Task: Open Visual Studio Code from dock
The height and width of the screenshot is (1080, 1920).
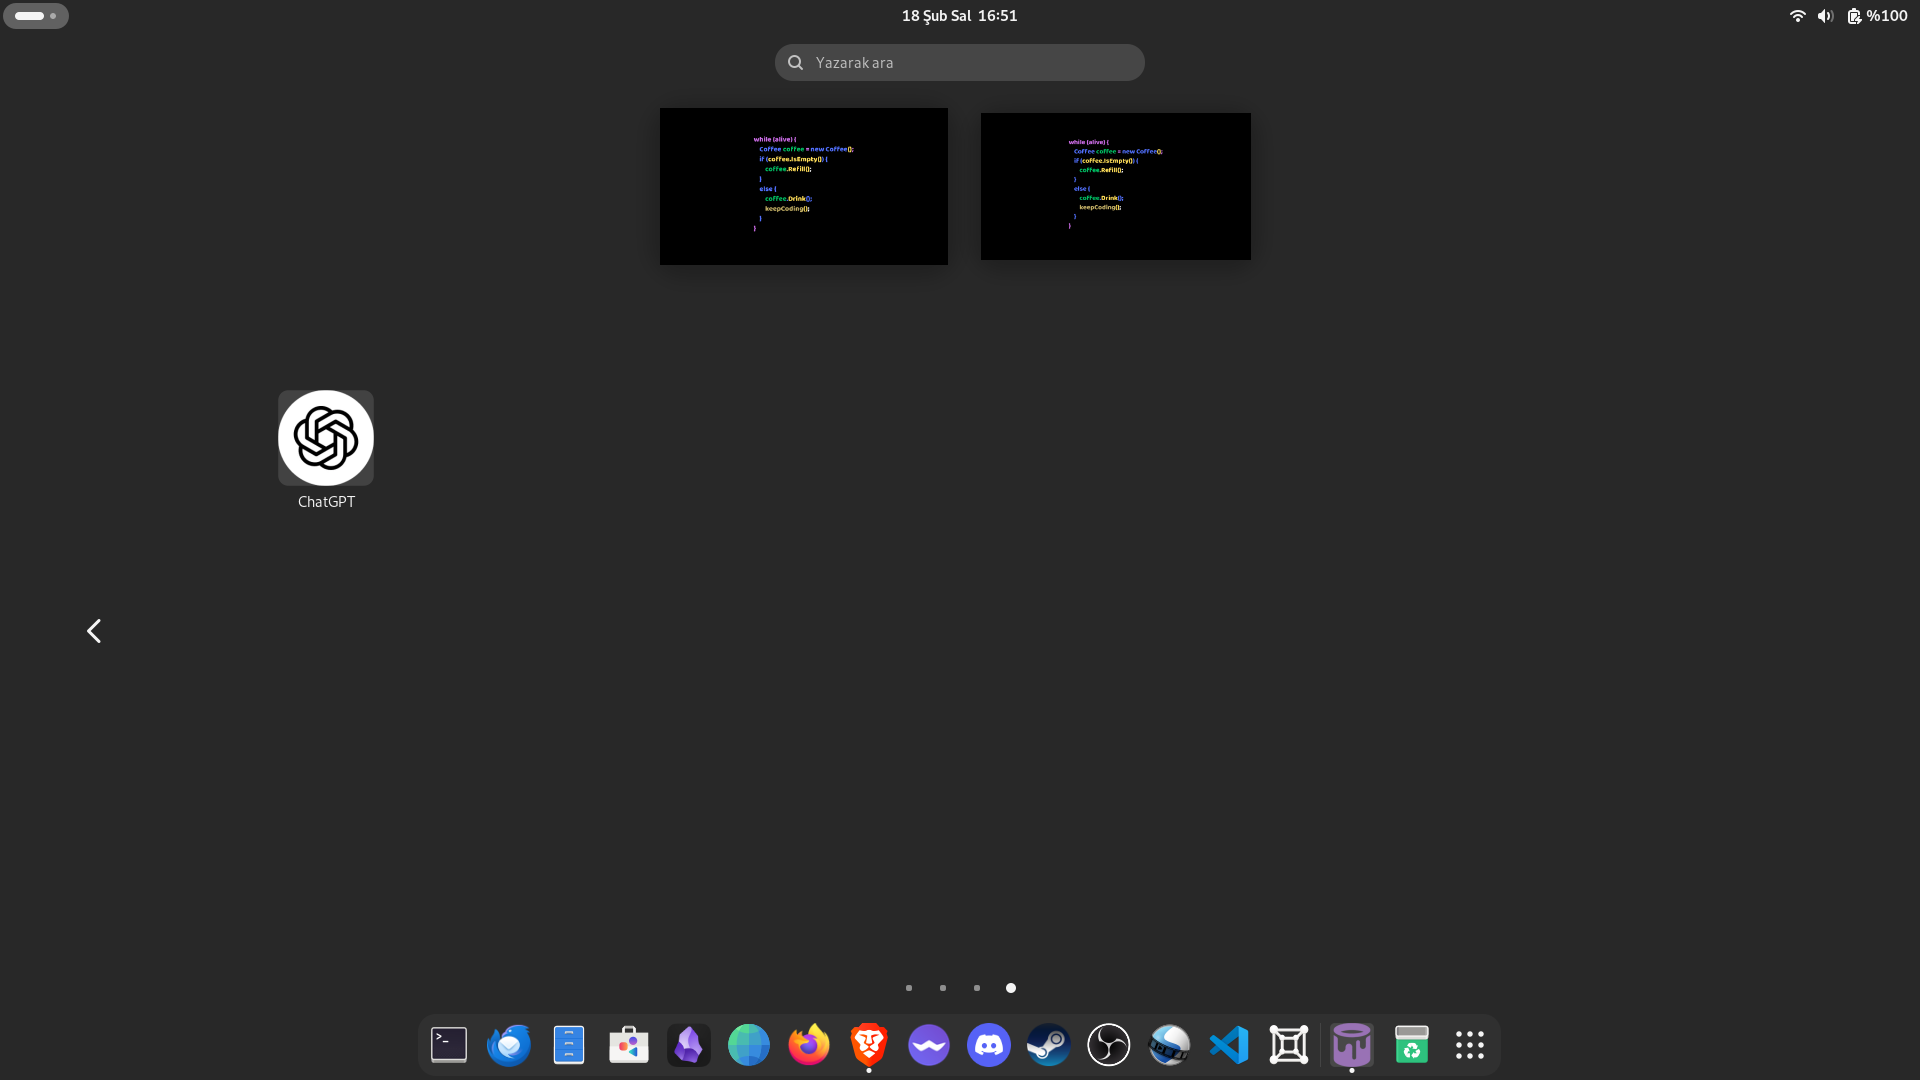Action: [x=1229, y=1045]
